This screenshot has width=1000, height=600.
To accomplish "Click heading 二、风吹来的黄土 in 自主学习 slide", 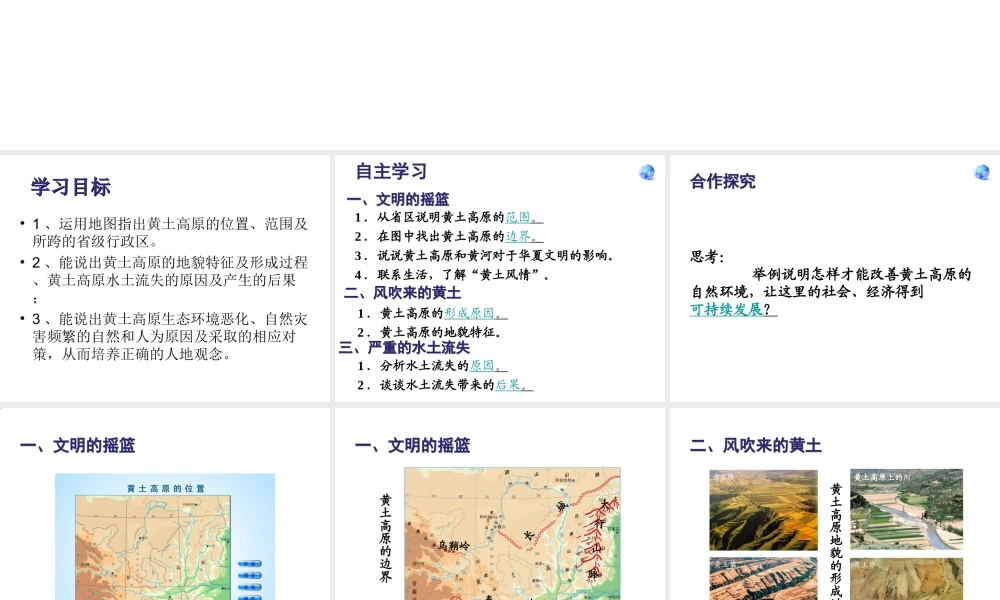I will tap(402, 293).
